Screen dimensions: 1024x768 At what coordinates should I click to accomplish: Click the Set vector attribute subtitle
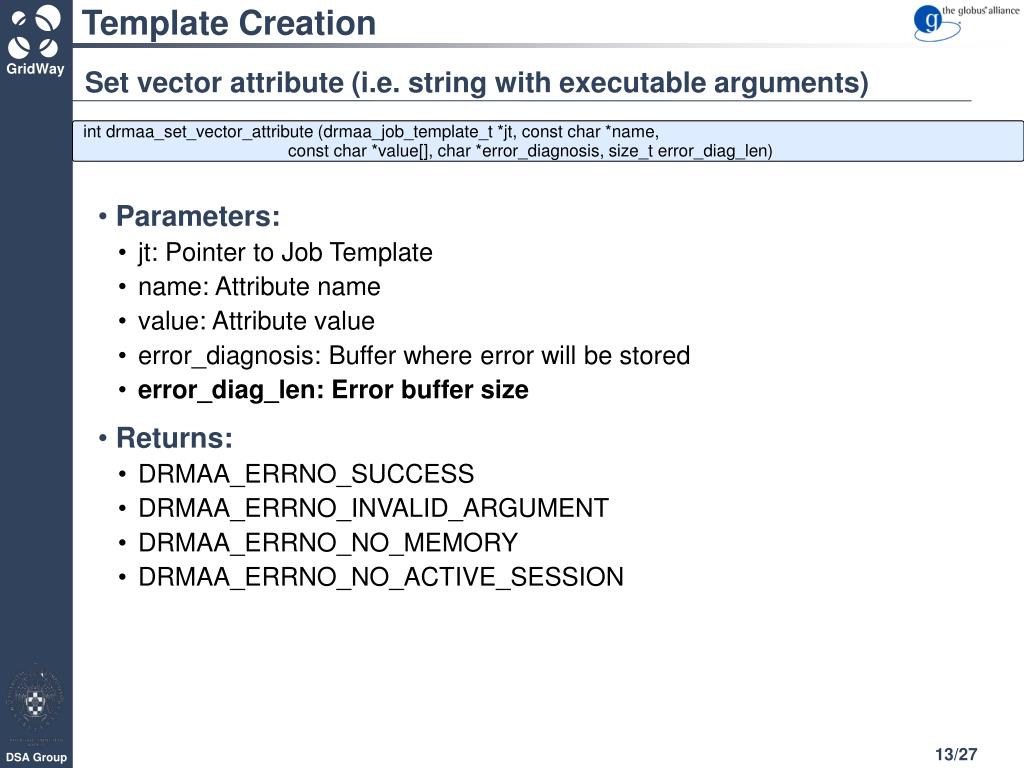coord(476,83)
